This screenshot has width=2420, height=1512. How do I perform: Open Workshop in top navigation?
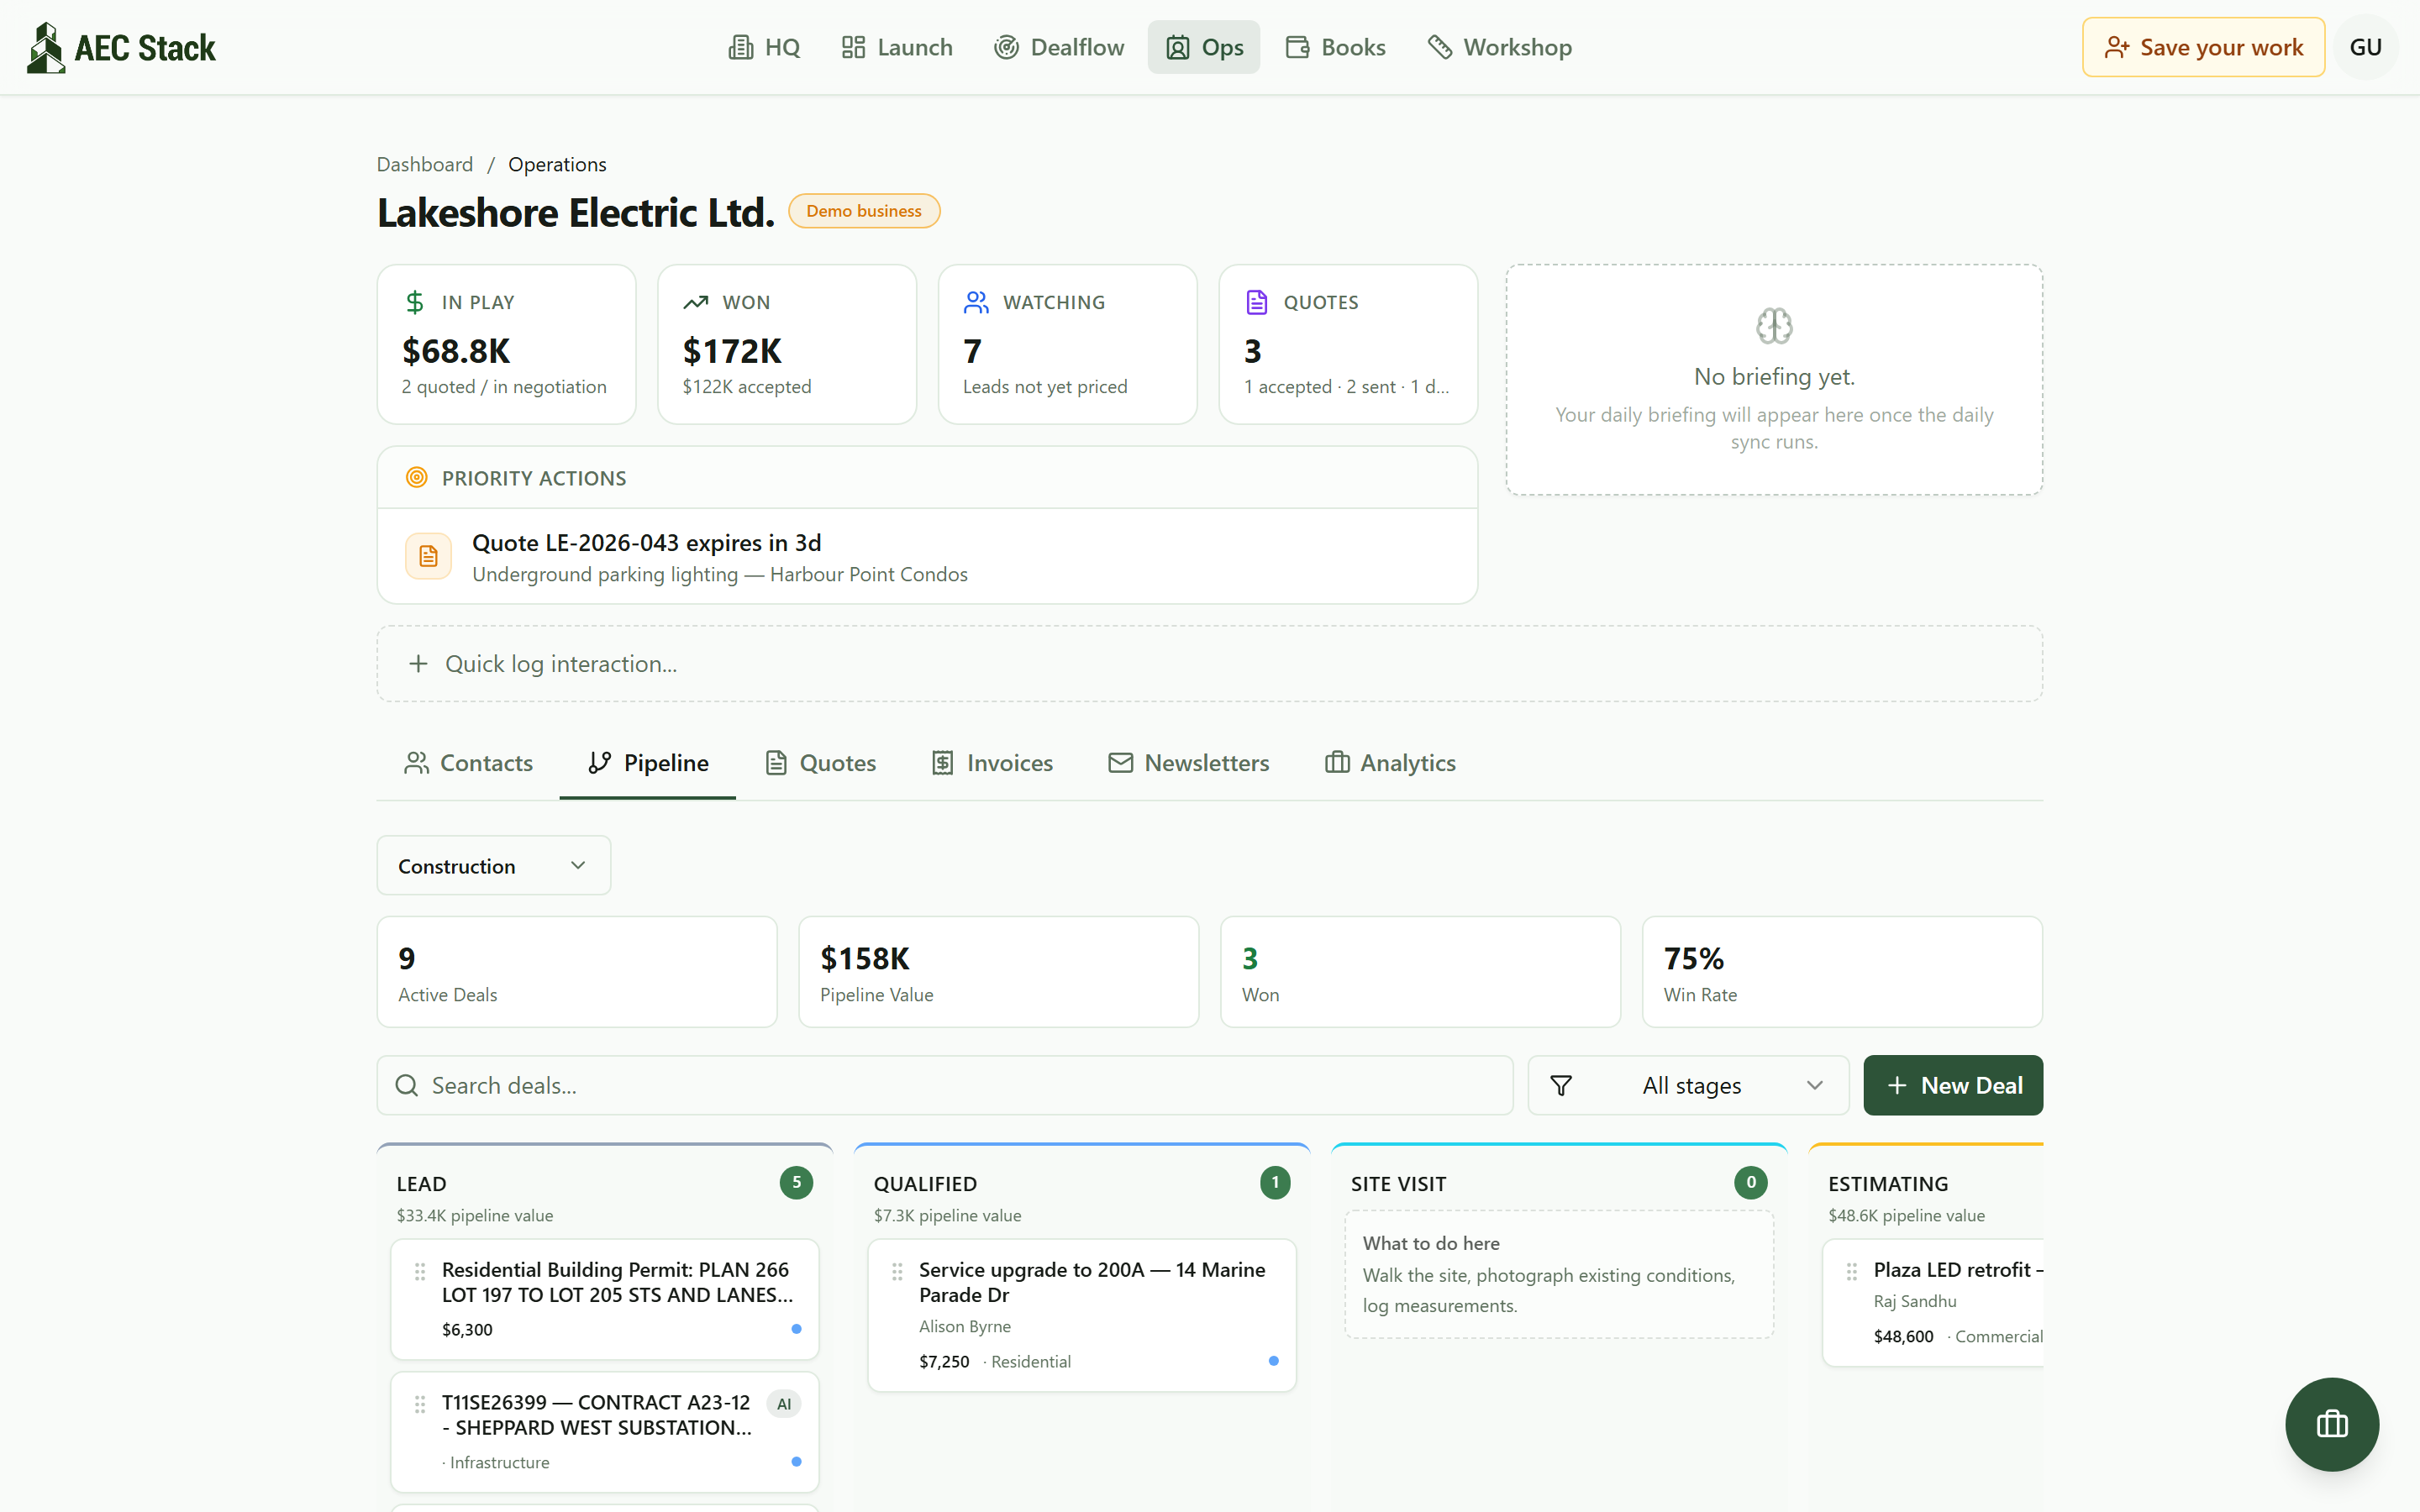1499,47
